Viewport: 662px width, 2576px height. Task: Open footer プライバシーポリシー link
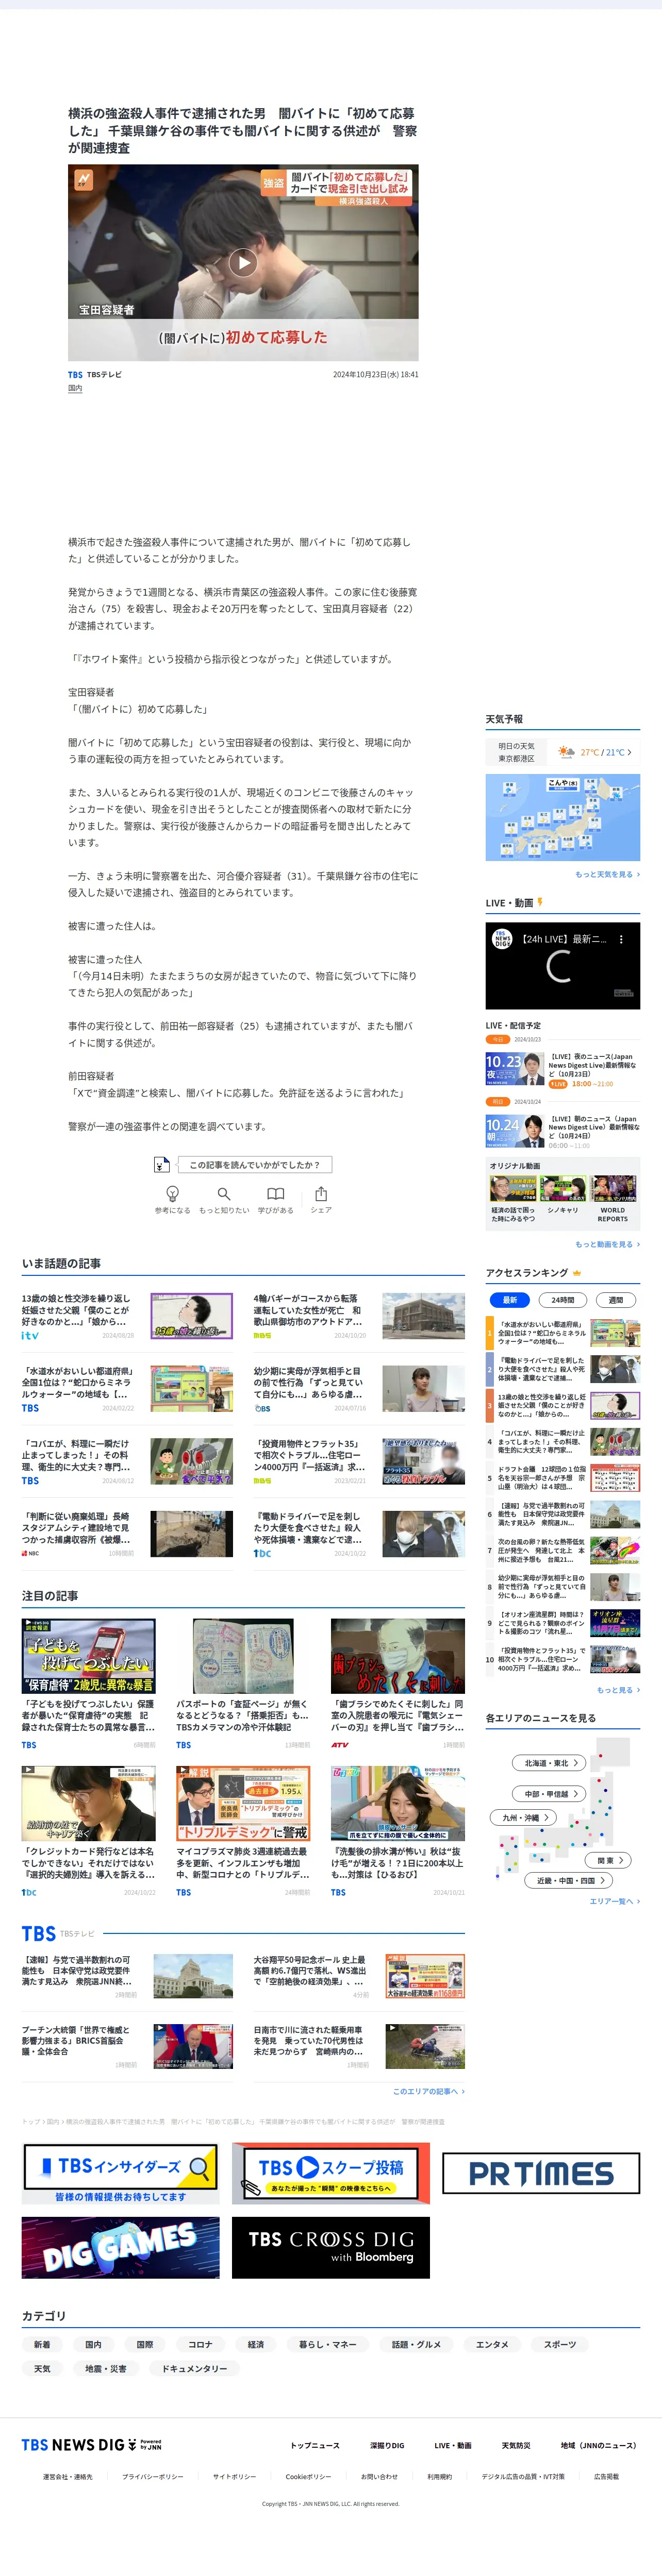click(x=153, y=2476)
